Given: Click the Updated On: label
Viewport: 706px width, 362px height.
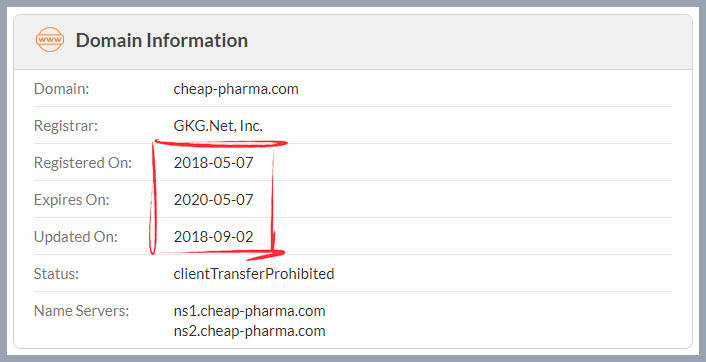Looking at the screenshot, I should coord(76,236).
